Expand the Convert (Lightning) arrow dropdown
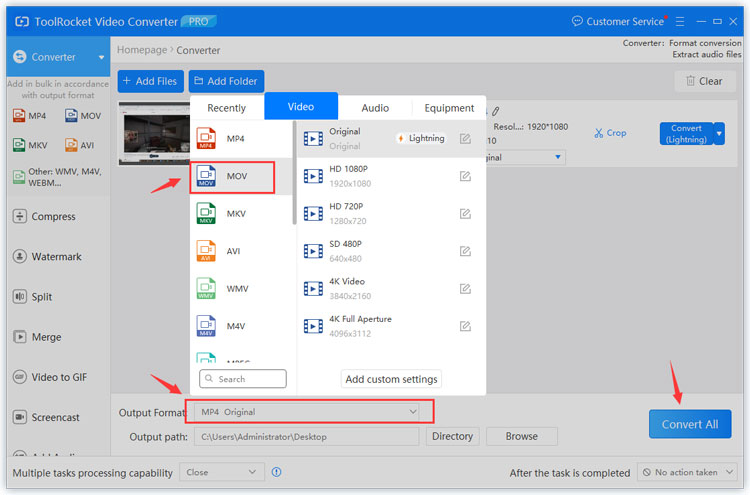The height and width of the screenshot is (495, 750). pos(719,133)
